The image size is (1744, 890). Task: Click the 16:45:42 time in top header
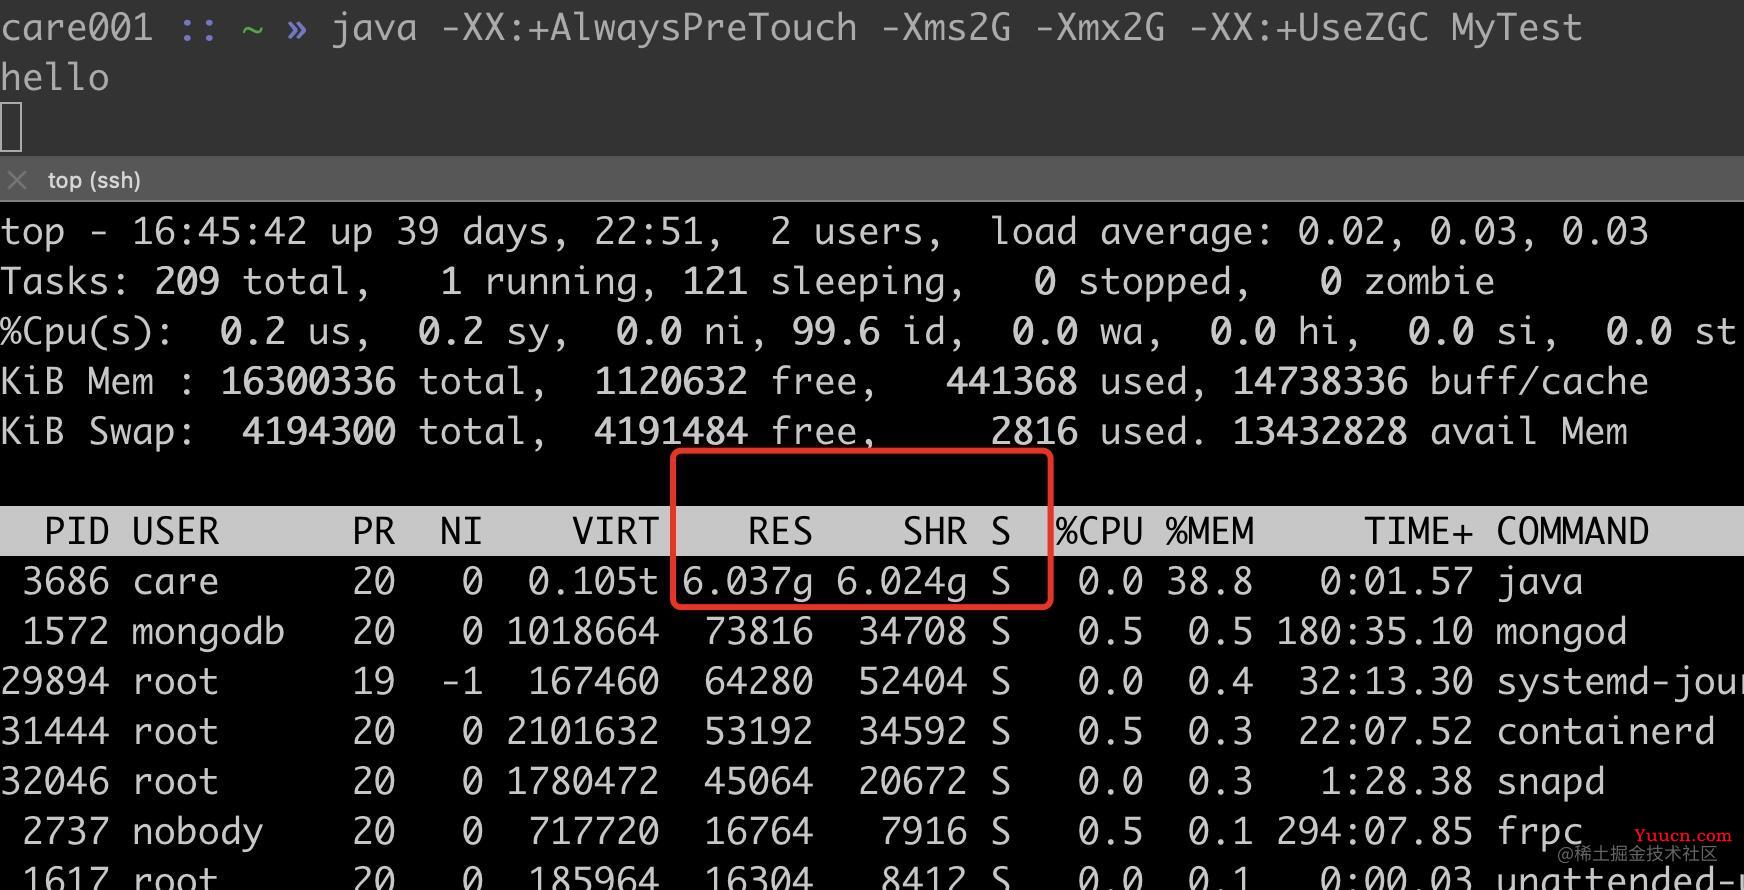220,231
